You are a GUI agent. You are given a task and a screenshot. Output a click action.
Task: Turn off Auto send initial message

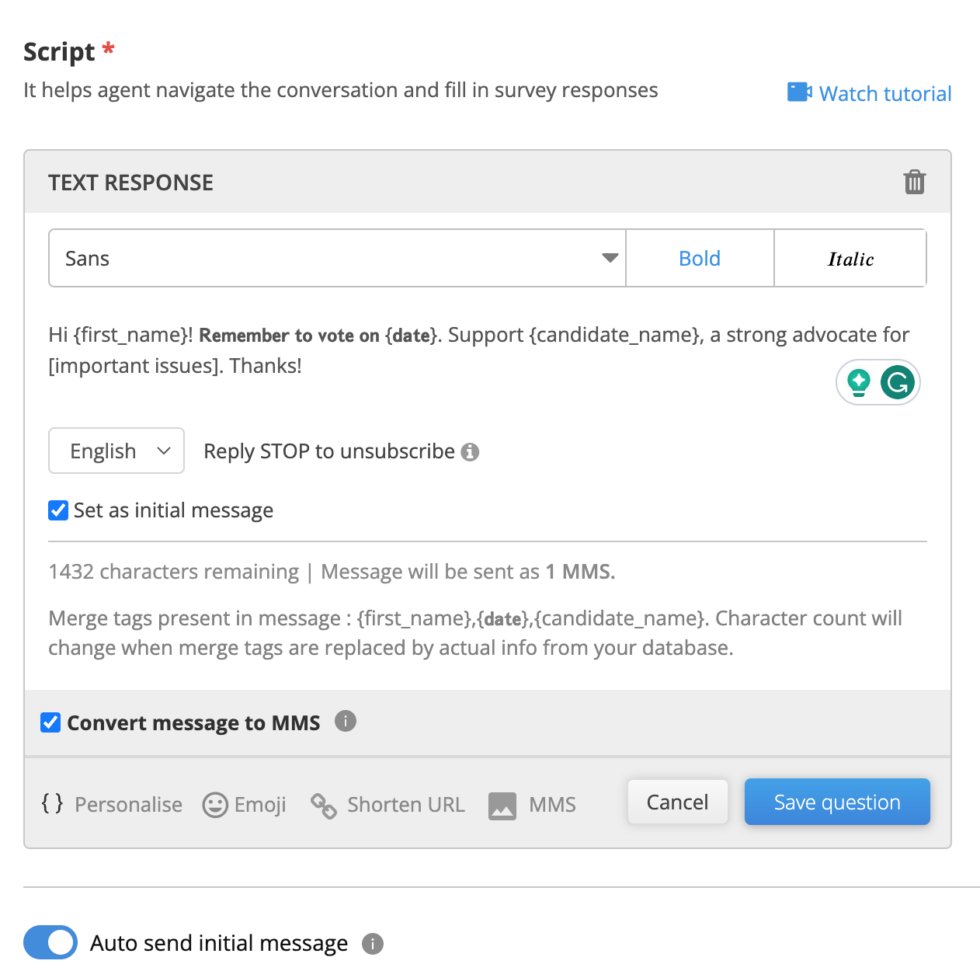pyautogui.click(x=50, y=942)
